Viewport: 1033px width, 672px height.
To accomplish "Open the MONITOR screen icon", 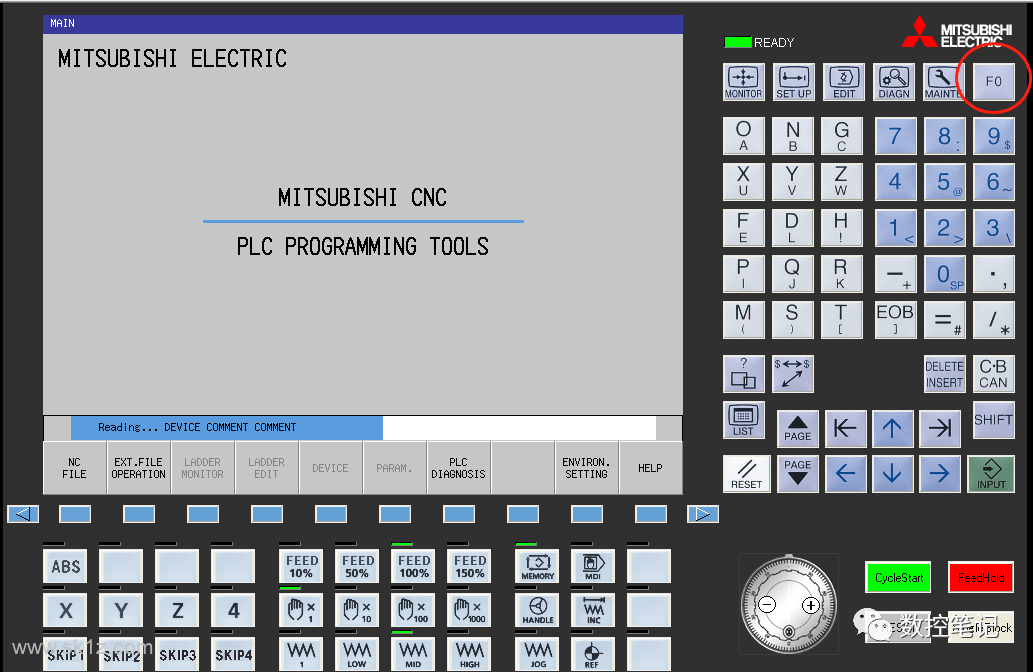I will click(743, 82).
